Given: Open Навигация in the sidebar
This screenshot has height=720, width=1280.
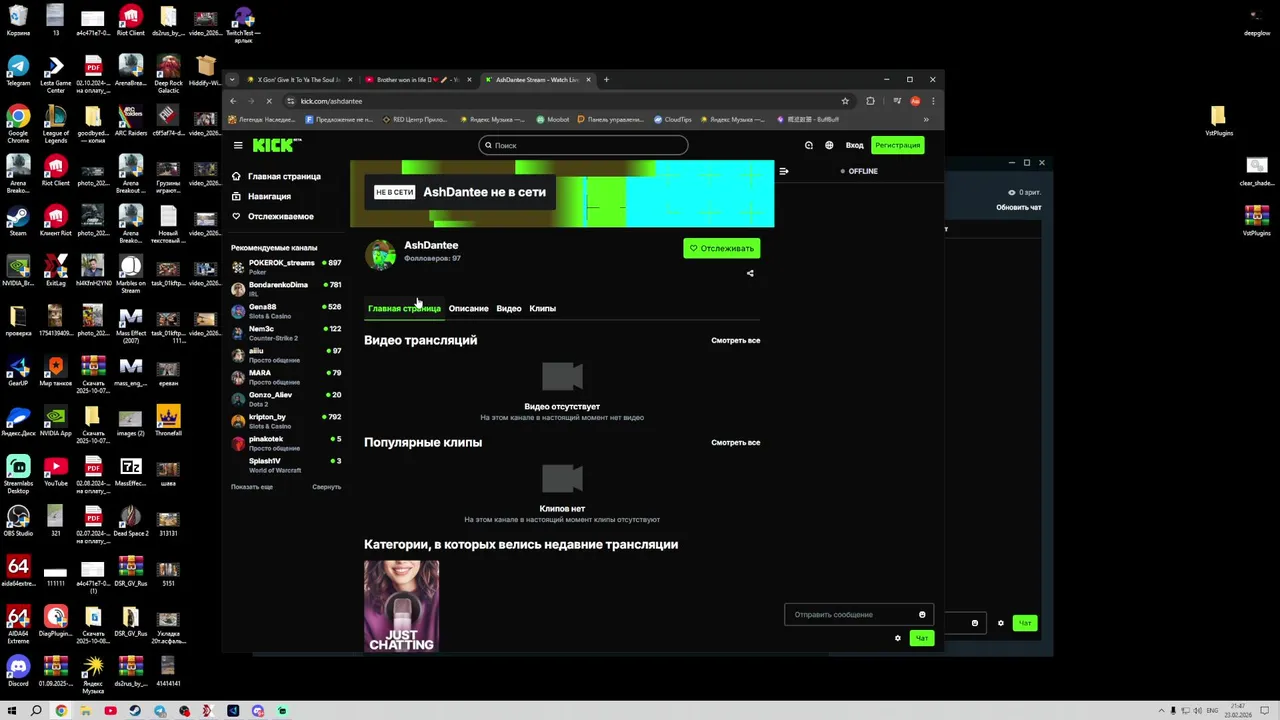Looking at the screenshot, I should coord(262,196).
